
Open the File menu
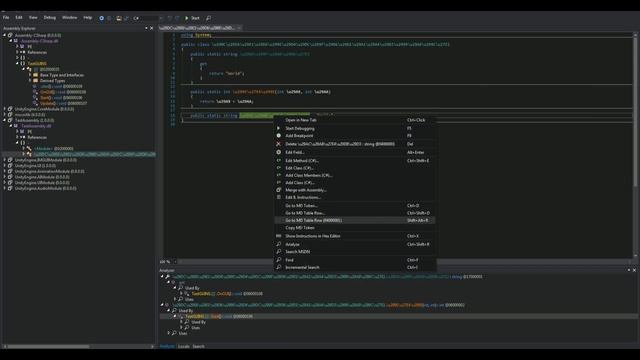point(6,18)
